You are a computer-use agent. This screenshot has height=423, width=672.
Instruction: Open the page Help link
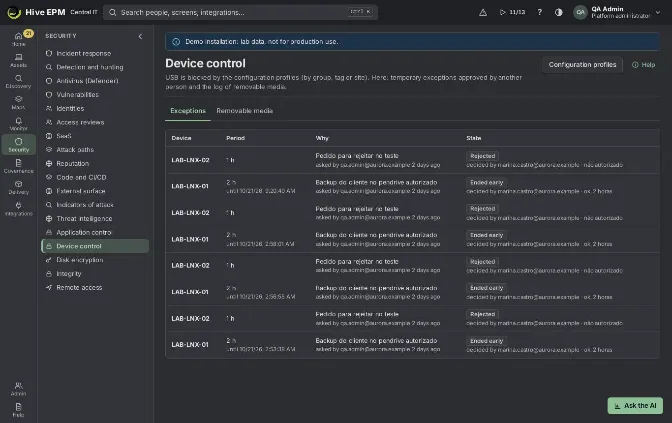coord(643,65)
